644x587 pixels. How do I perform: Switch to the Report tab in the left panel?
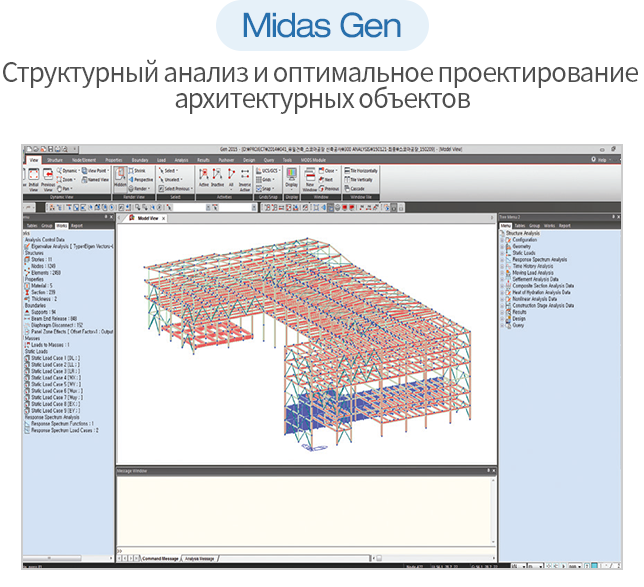click(77, 226)
